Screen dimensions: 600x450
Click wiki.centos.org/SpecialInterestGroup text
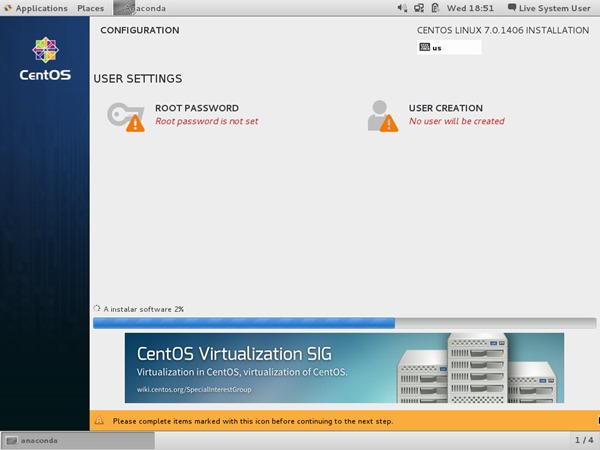[x=194, y=390]
